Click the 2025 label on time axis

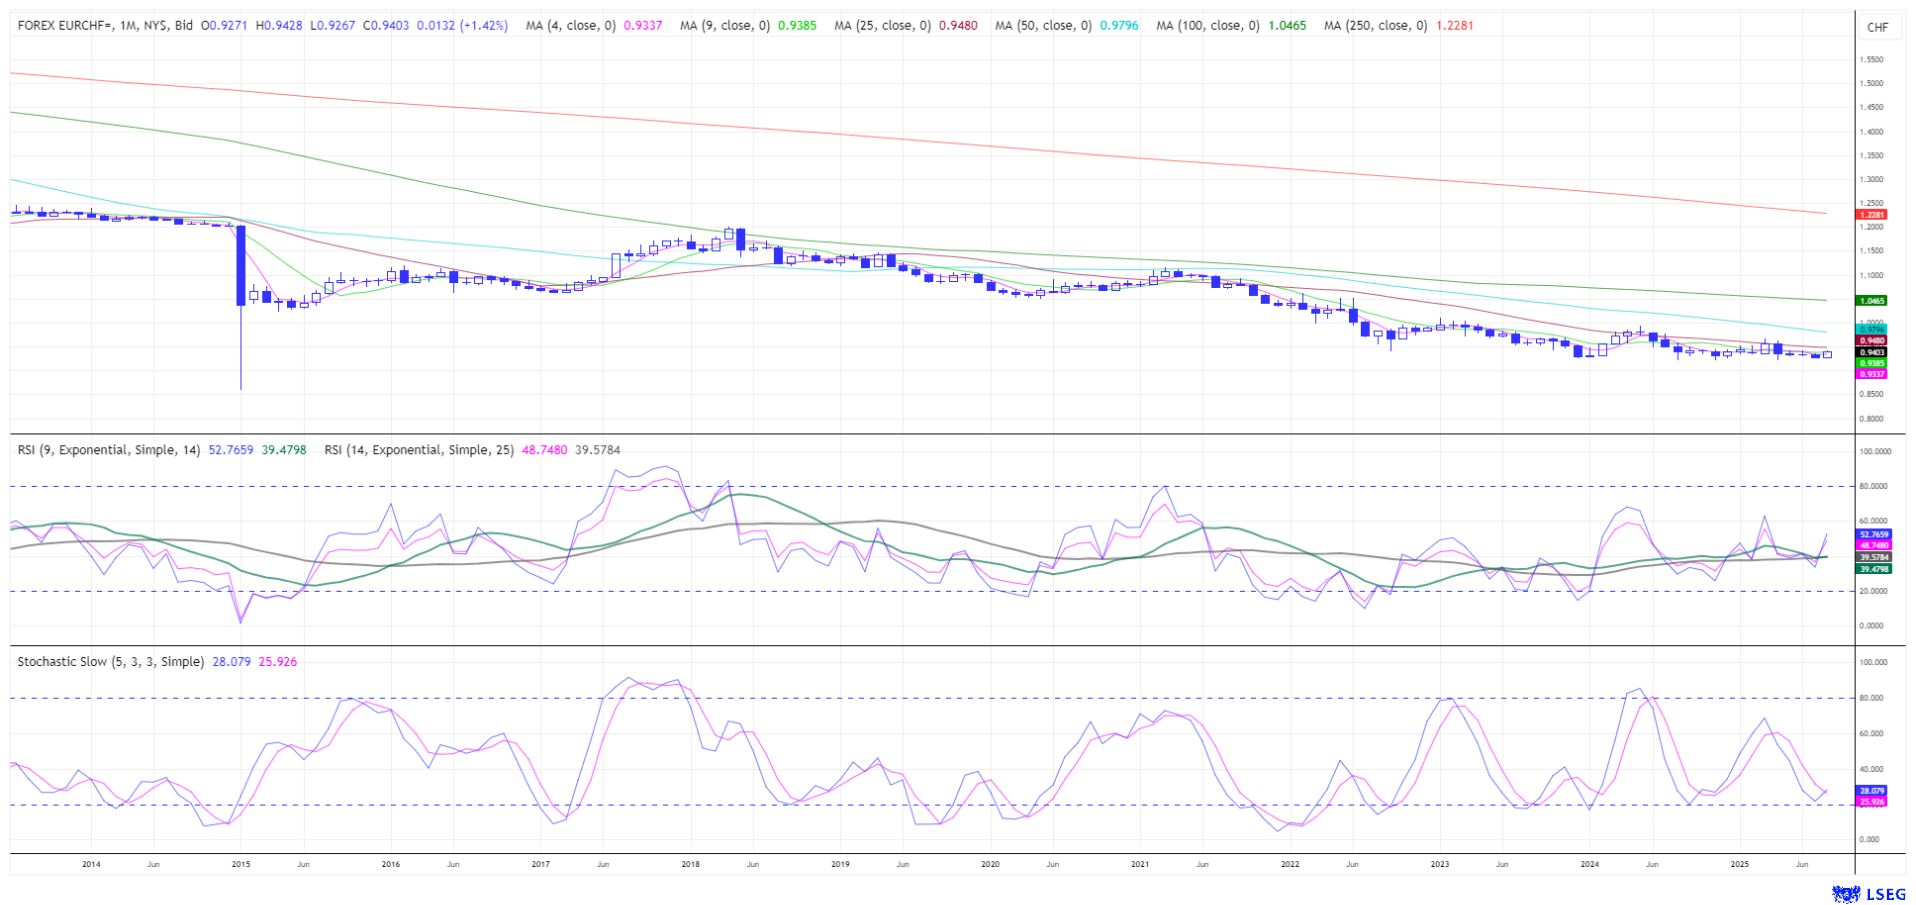tap(1740, 864)
